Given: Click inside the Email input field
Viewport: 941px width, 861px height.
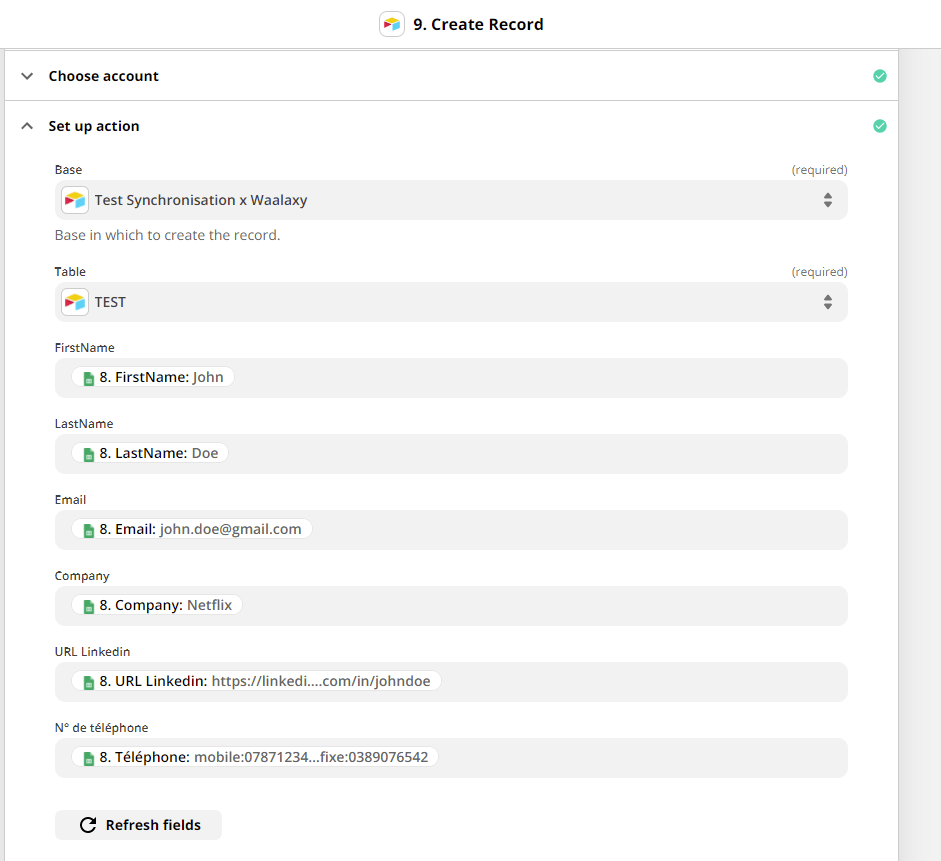Looking at the screenshot, I should point(451,530).
